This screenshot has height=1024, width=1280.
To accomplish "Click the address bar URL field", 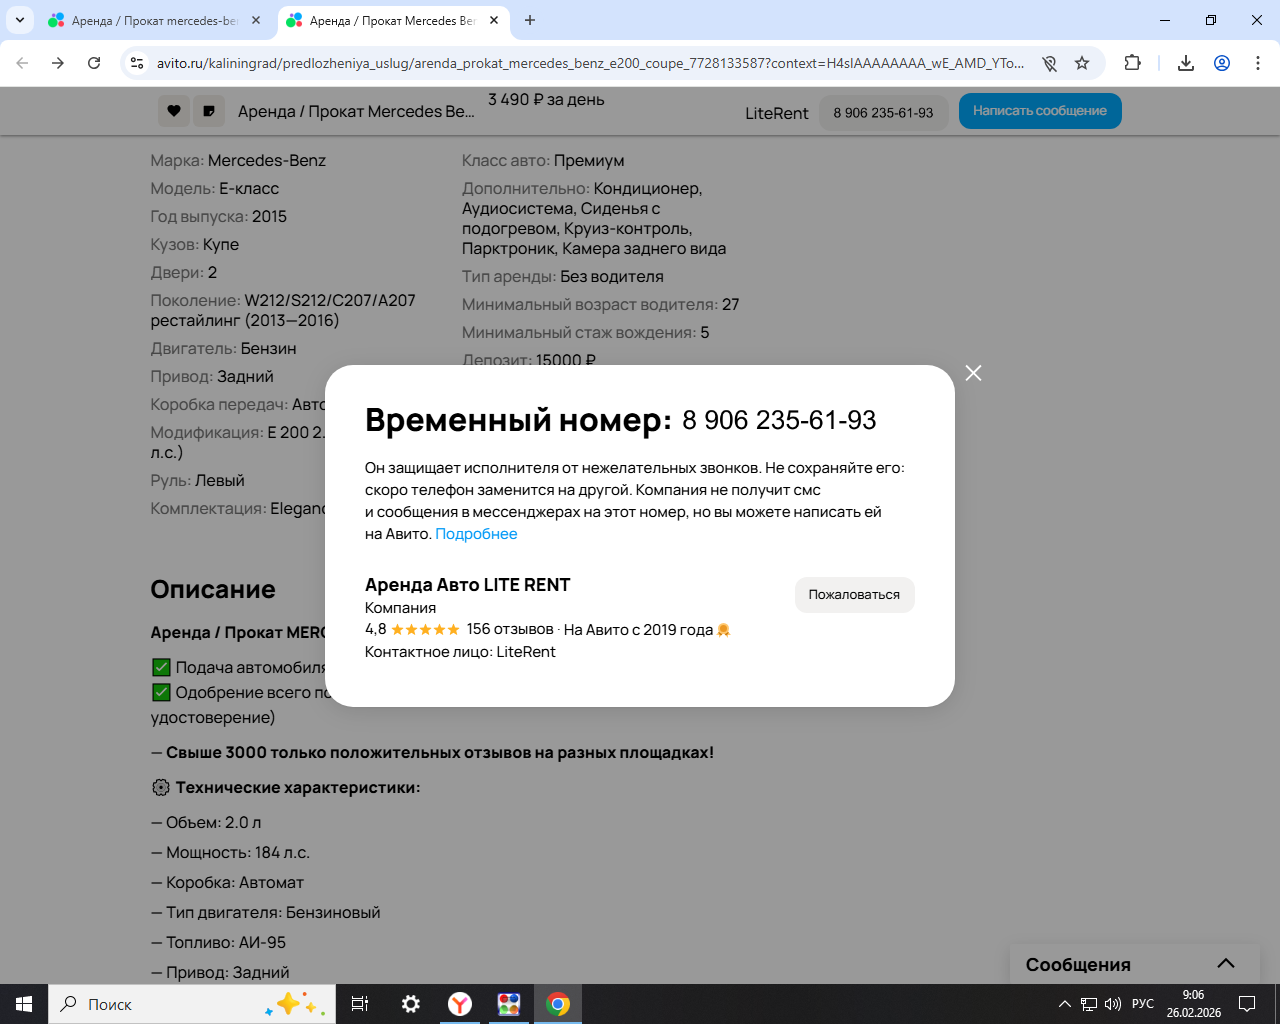I will click(x=590, y=63).
